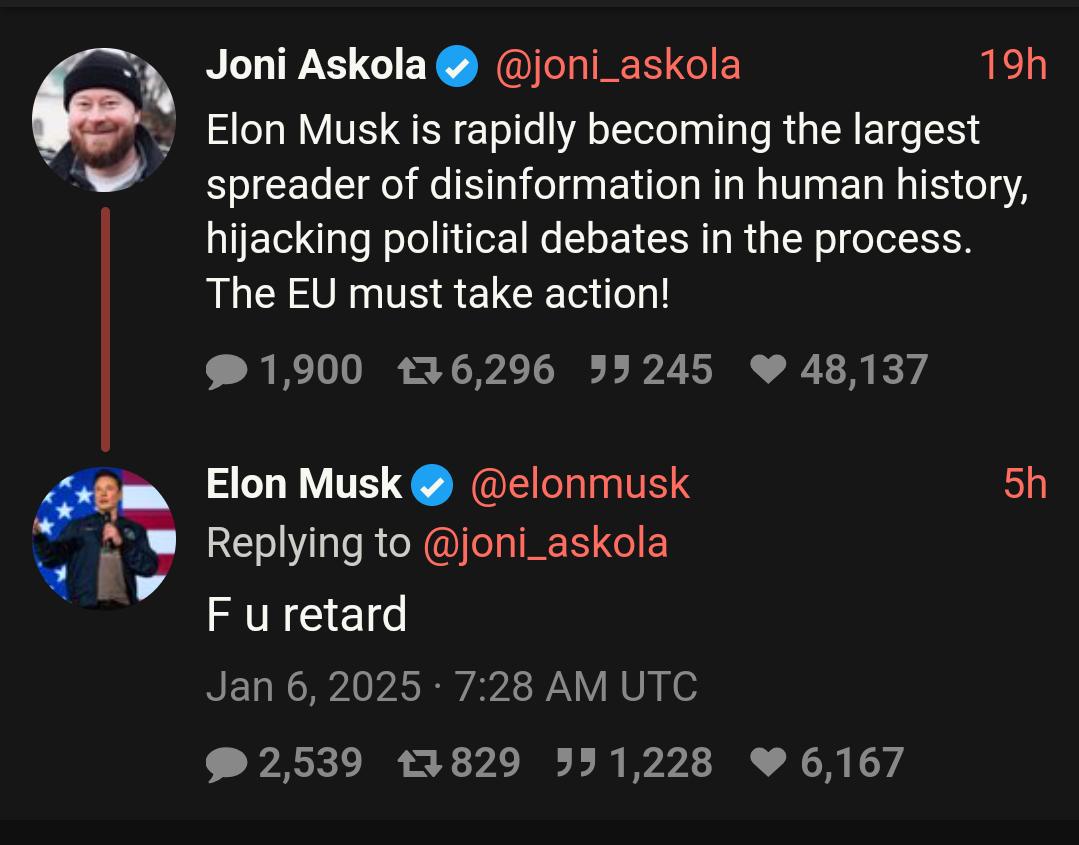Viewport: 1079px width, 845px height.
Task: Click the quote icon on Joni Askola's tweet
Action: (x=610, y=370)
